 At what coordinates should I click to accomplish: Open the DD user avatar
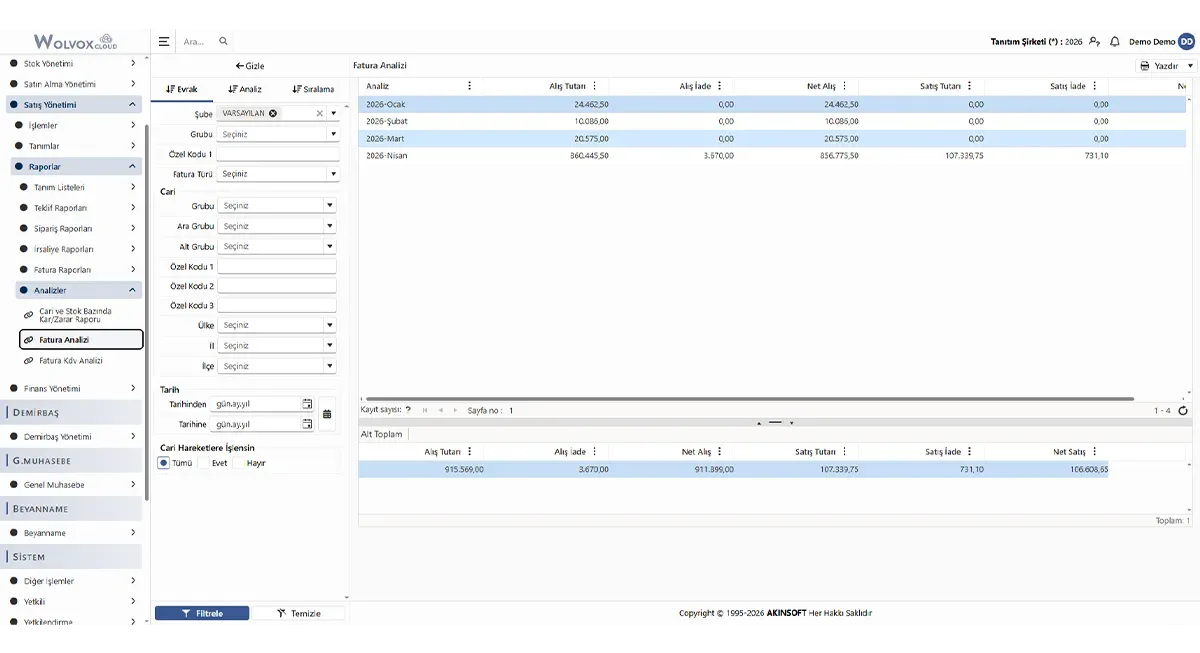[1186, 42]
